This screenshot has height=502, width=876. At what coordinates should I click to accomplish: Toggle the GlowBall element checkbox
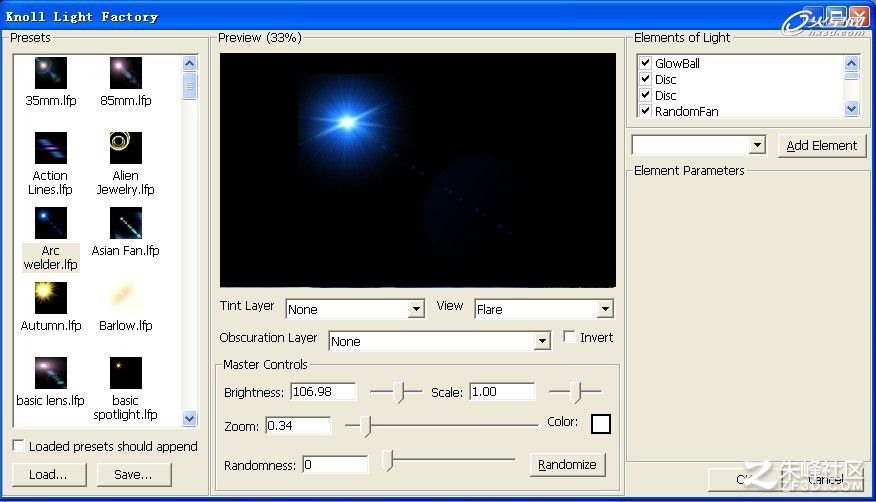(x=645, y=63)
